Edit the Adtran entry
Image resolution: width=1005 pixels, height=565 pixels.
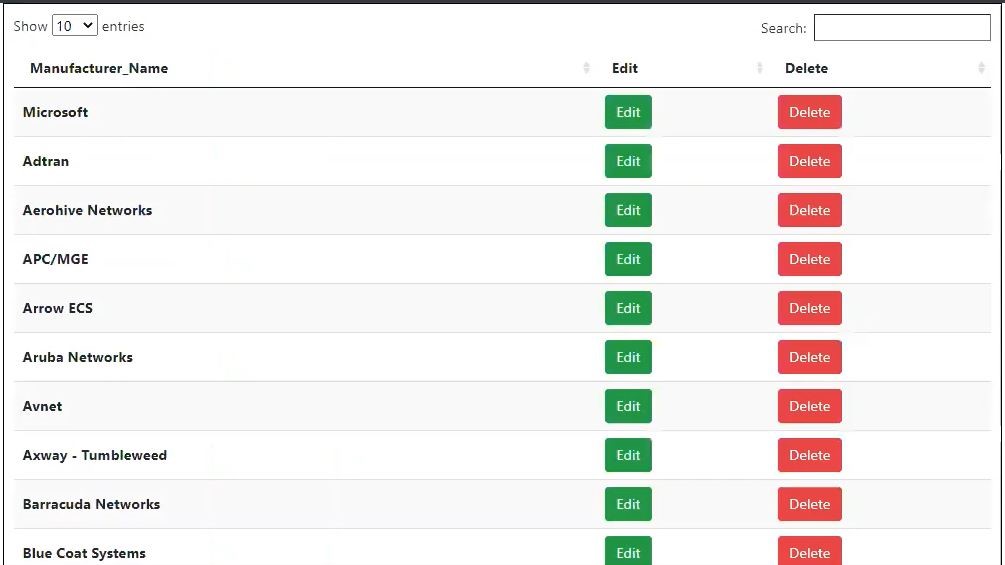pos(628,161)
